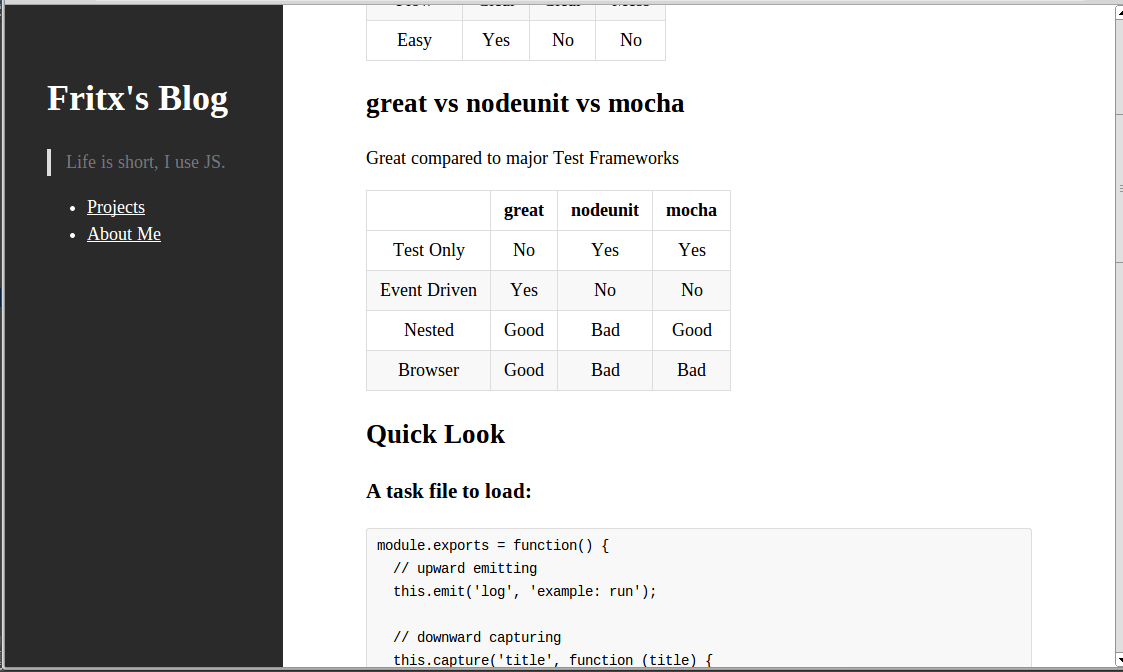Viewport: 1123px width, 672px height.
Task: Click the 'Nested' row label
Action: click(x=428, y=330)
